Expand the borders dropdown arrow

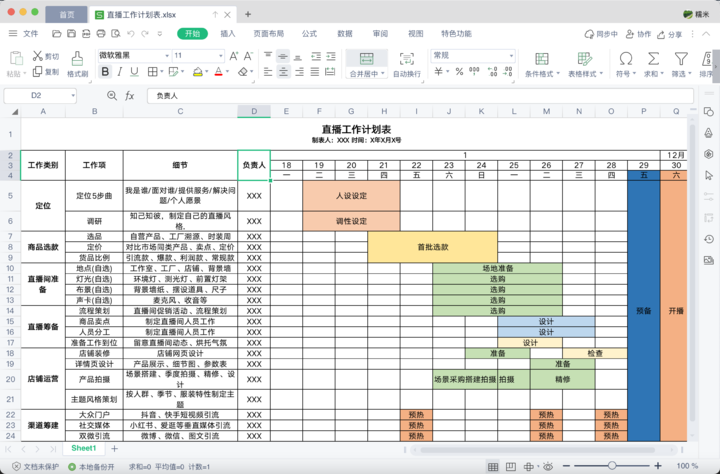tap(161, 72)
